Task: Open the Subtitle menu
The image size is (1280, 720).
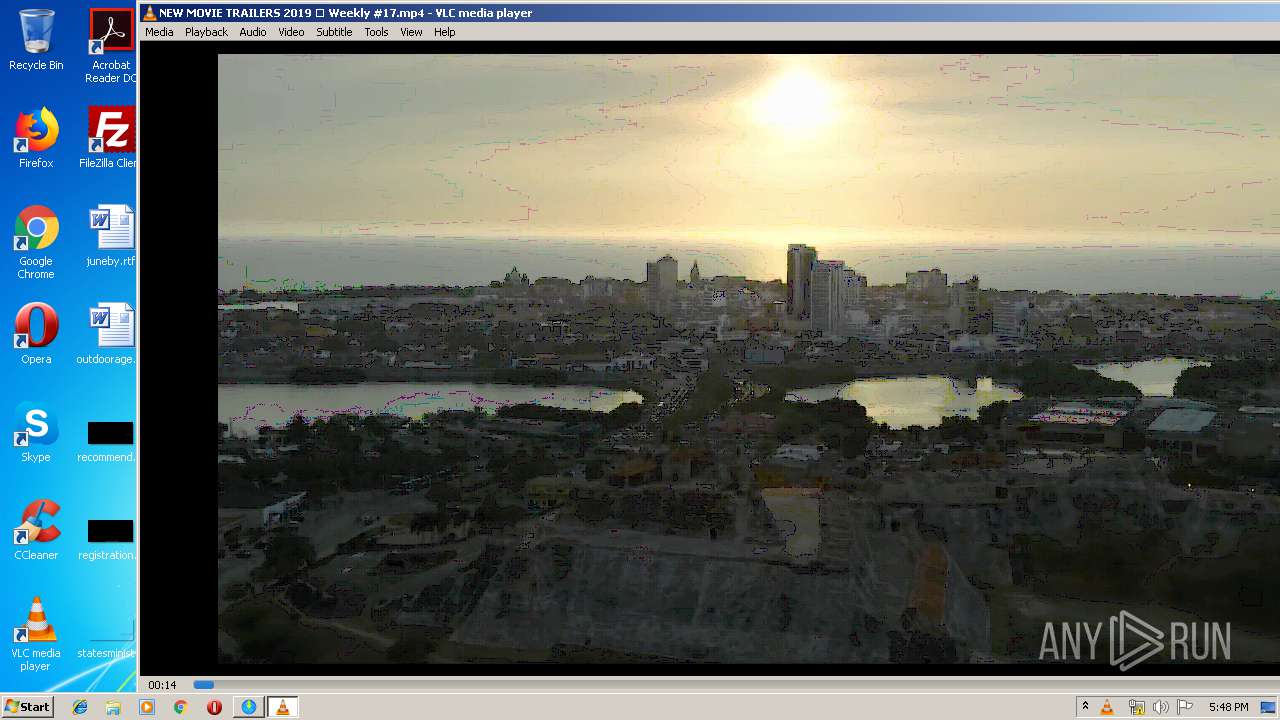Action: coord(334,32)
